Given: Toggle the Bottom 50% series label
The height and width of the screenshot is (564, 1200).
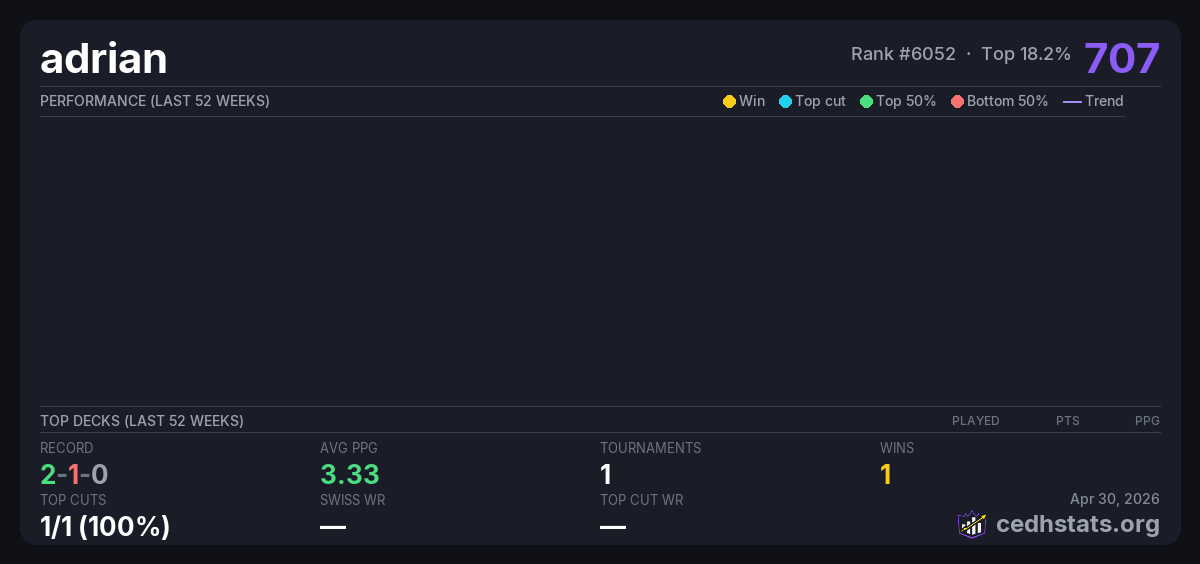Looking at the screenshot, I should pos(1007,101).
